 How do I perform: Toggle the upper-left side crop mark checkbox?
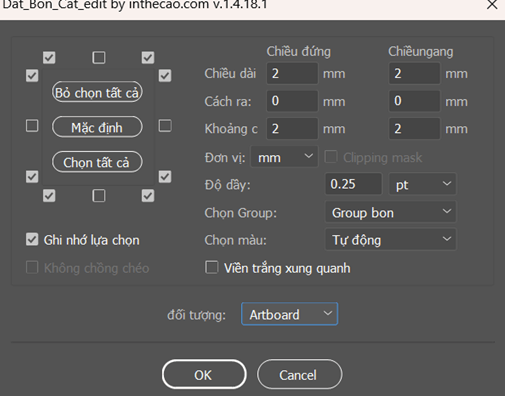32,76
